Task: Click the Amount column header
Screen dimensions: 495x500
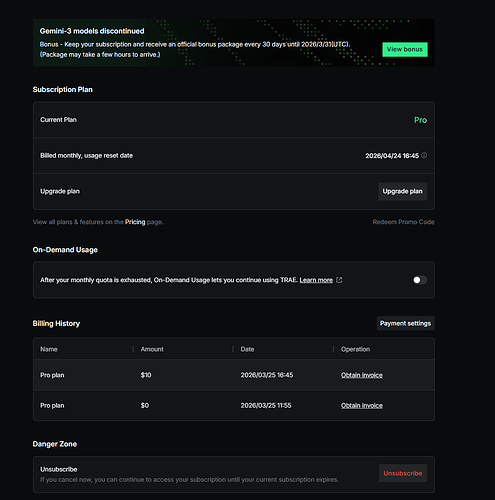Action: (x=152, y=349)
